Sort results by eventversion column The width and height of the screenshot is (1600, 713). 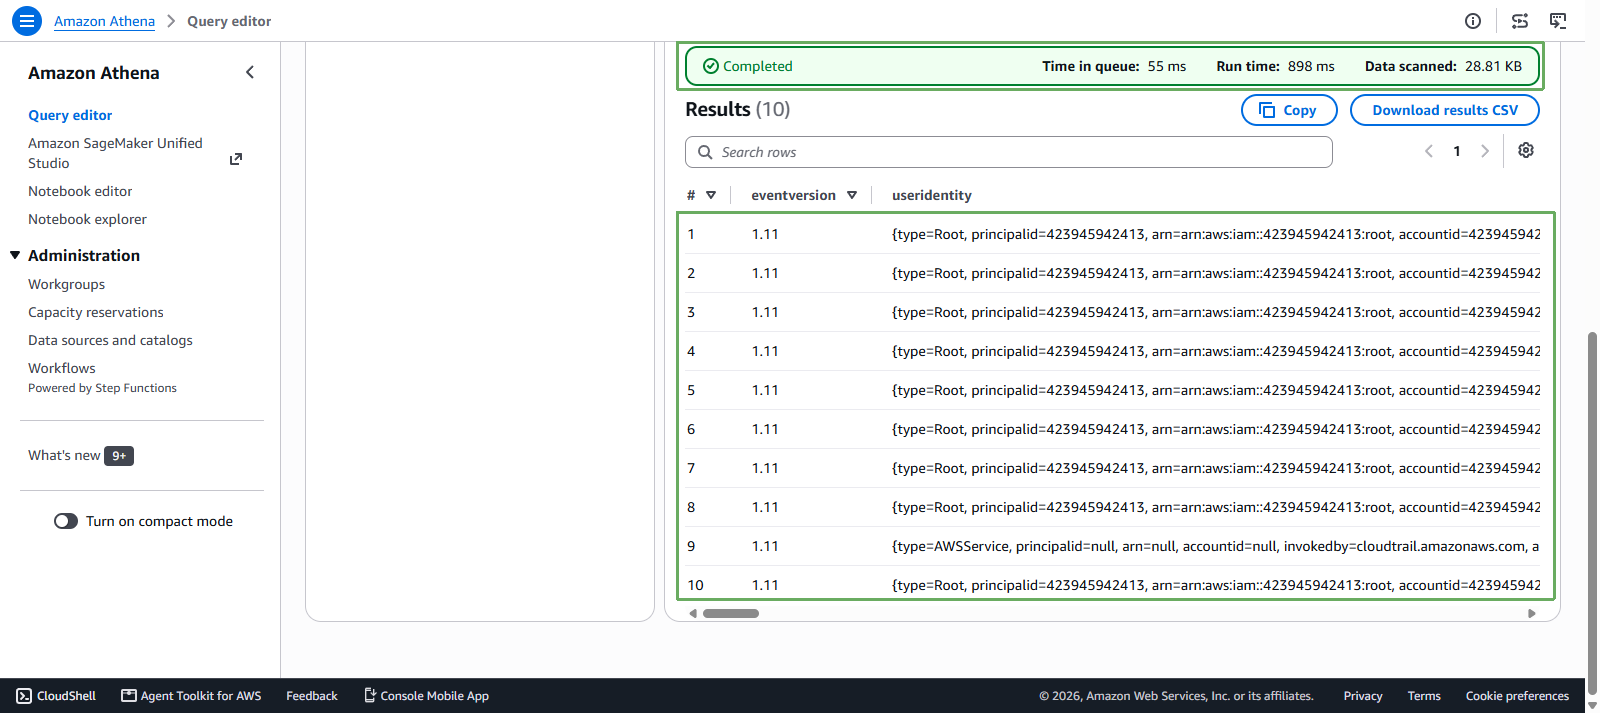pyautogui.click(x=852, y=195)
